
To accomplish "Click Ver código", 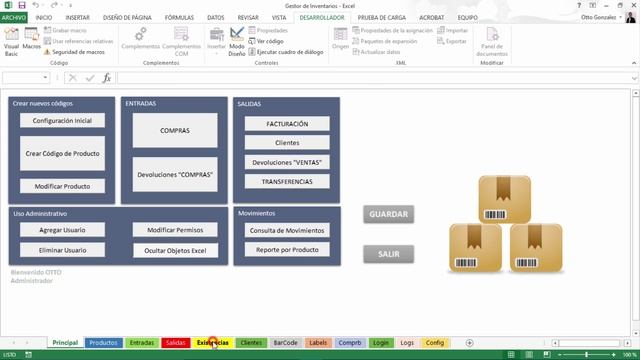I will 266,41.
